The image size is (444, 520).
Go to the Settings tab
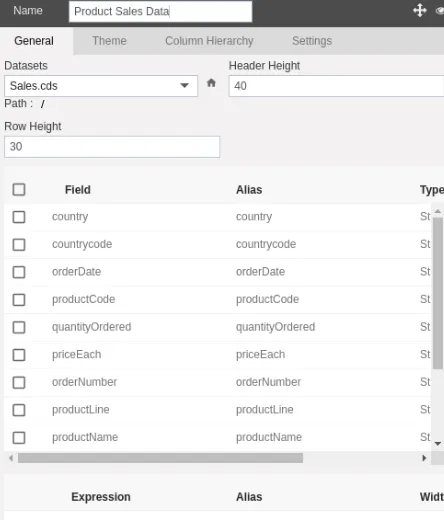312,41
